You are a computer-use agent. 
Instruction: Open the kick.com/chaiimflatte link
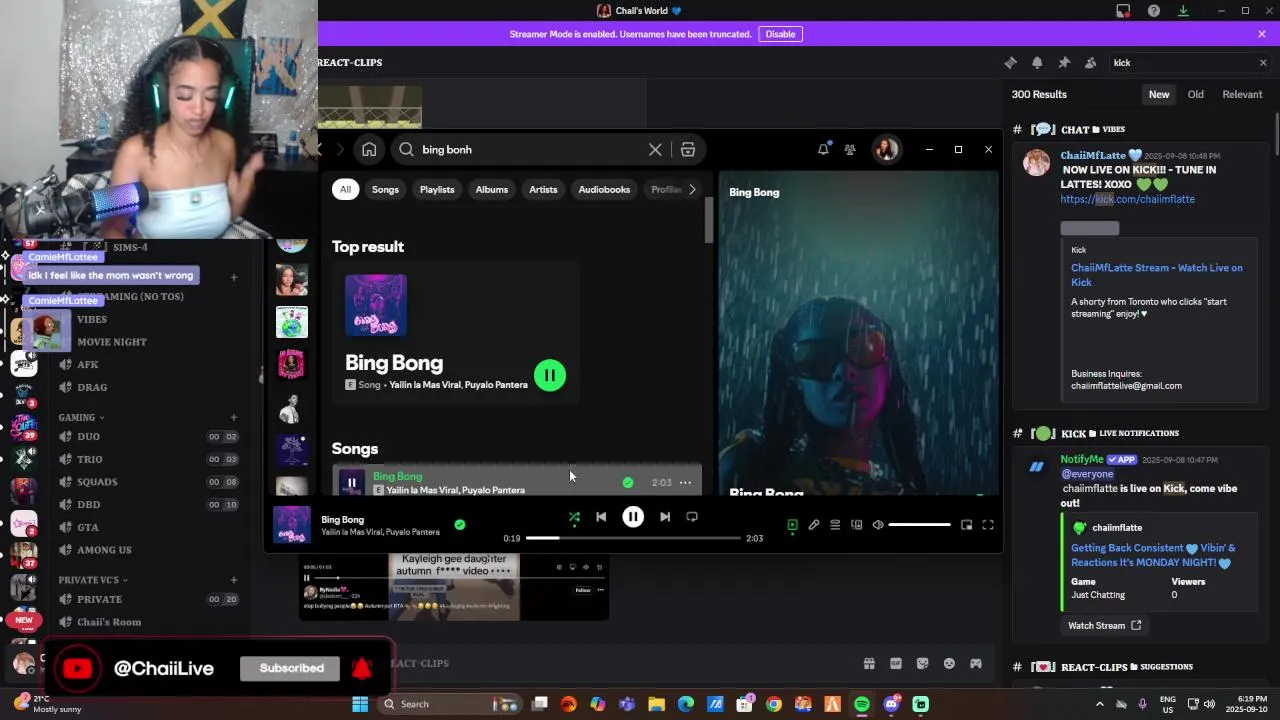point(1128,199)
